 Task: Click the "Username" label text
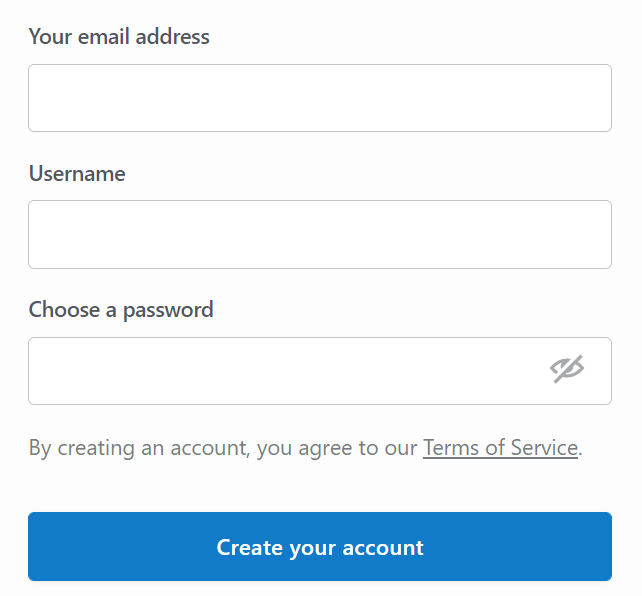coord(77,174)
